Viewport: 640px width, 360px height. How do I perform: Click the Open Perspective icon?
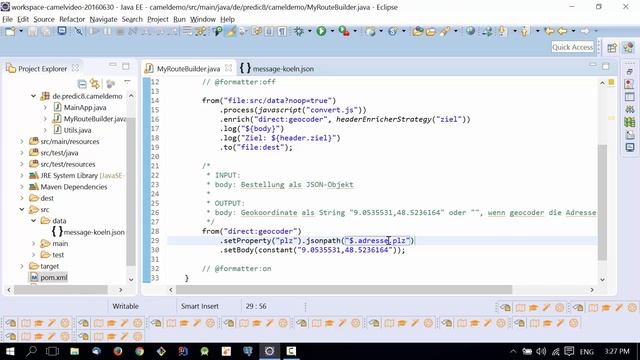click(x=611, y=48)
